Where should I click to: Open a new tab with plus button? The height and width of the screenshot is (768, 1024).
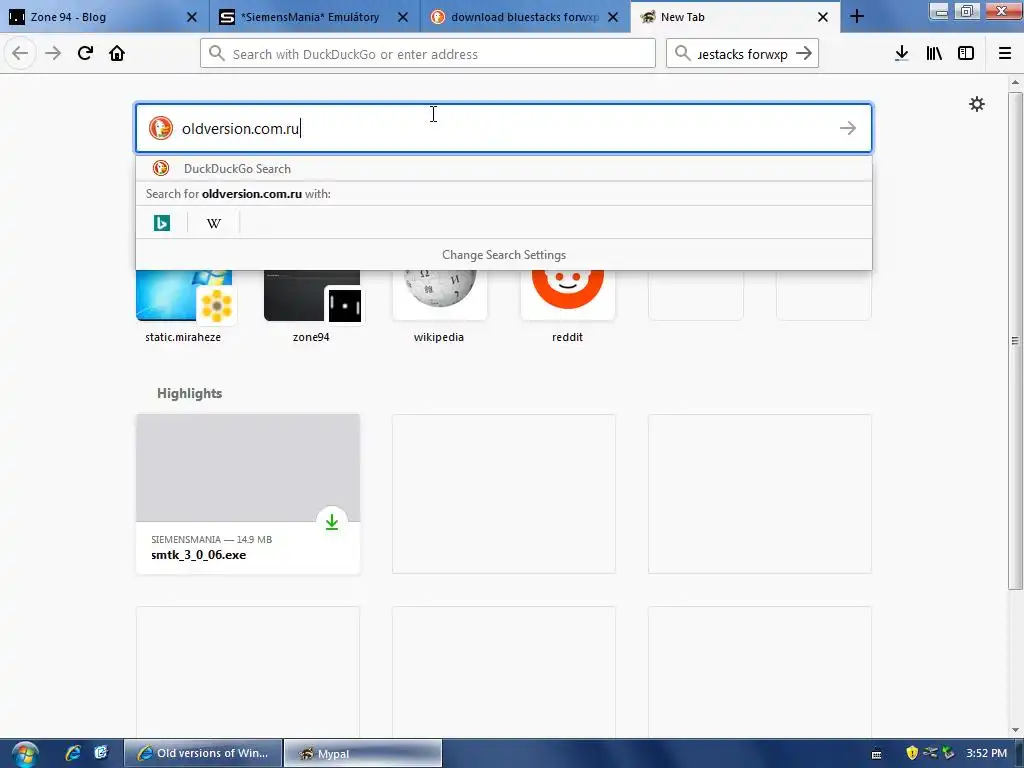coord(857,17)
